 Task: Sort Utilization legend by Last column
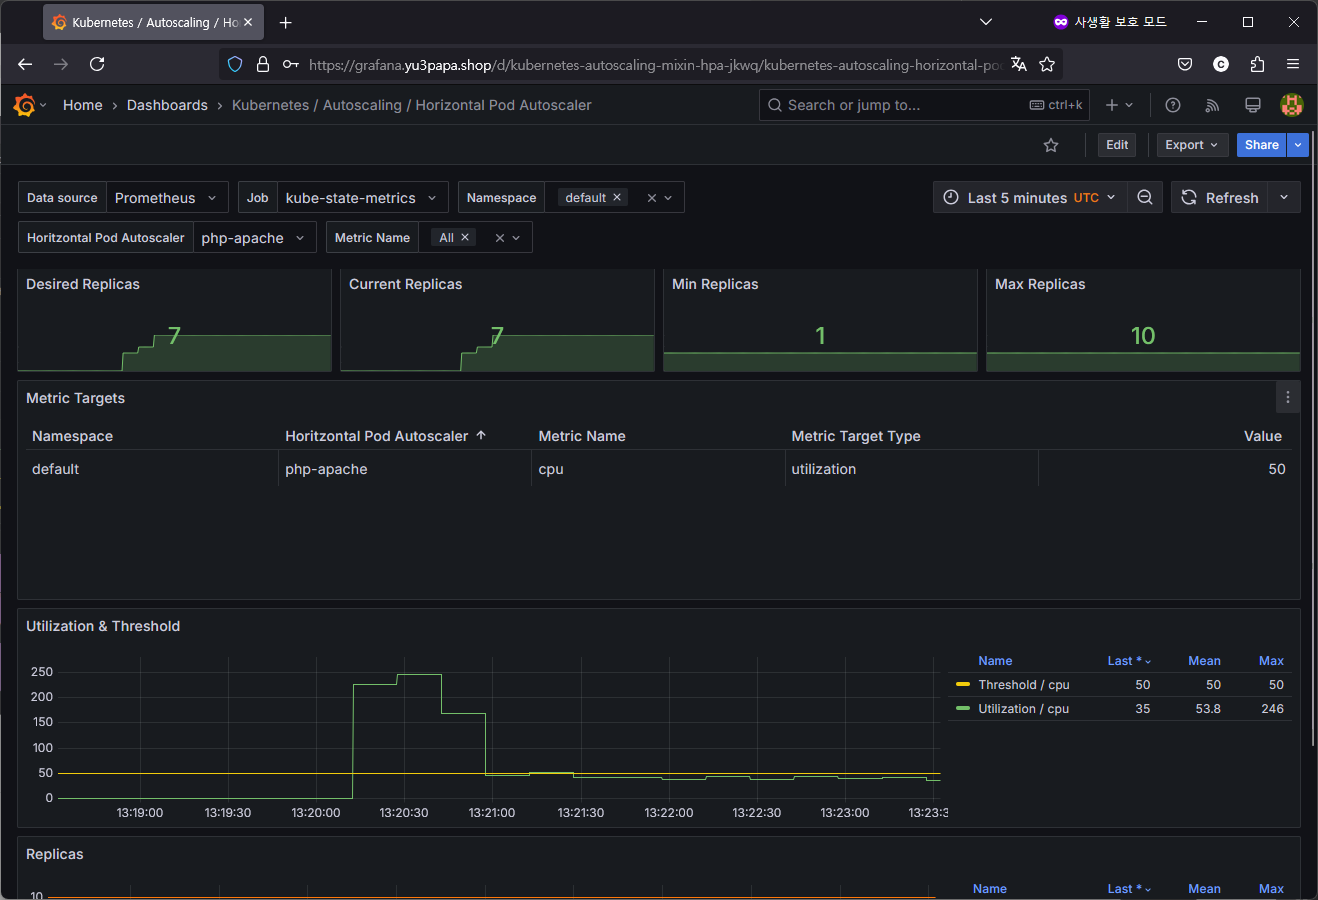tap(1129, 661)
